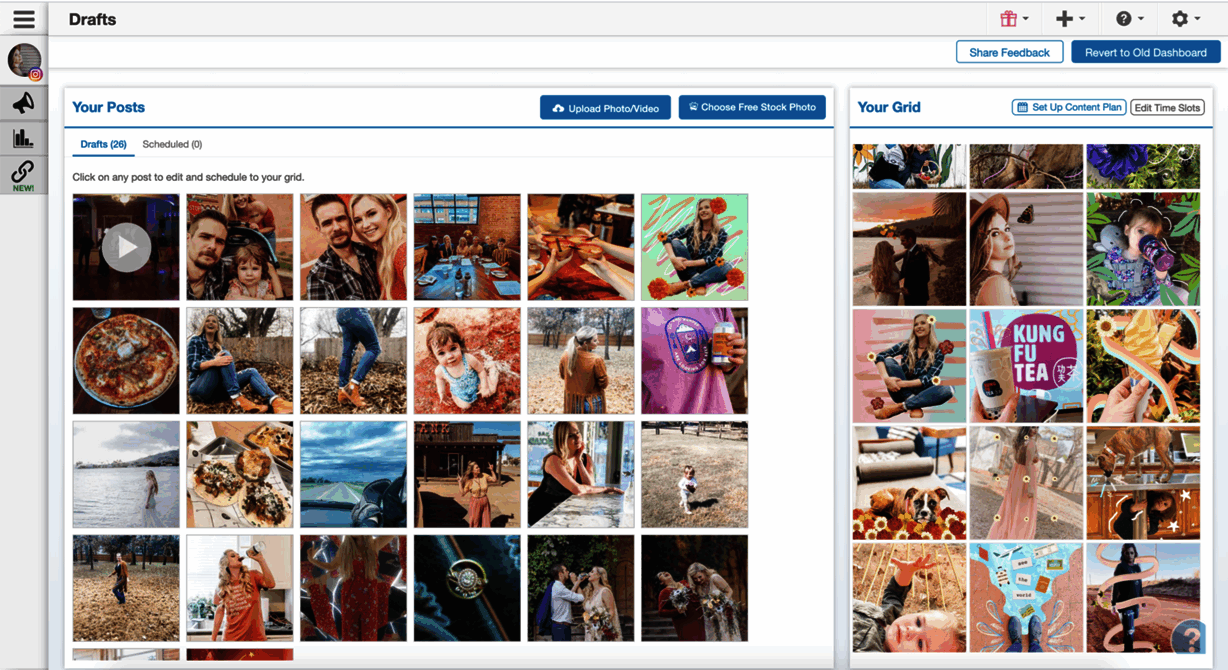
Task: Play the video draft thumbnail
Action: pos(126,247)
